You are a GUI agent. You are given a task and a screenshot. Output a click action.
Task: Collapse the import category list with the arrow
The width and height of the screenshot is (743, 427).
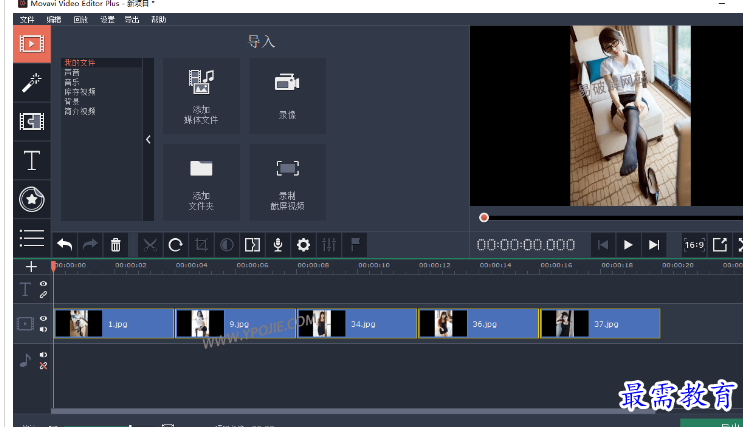[148, 139]
